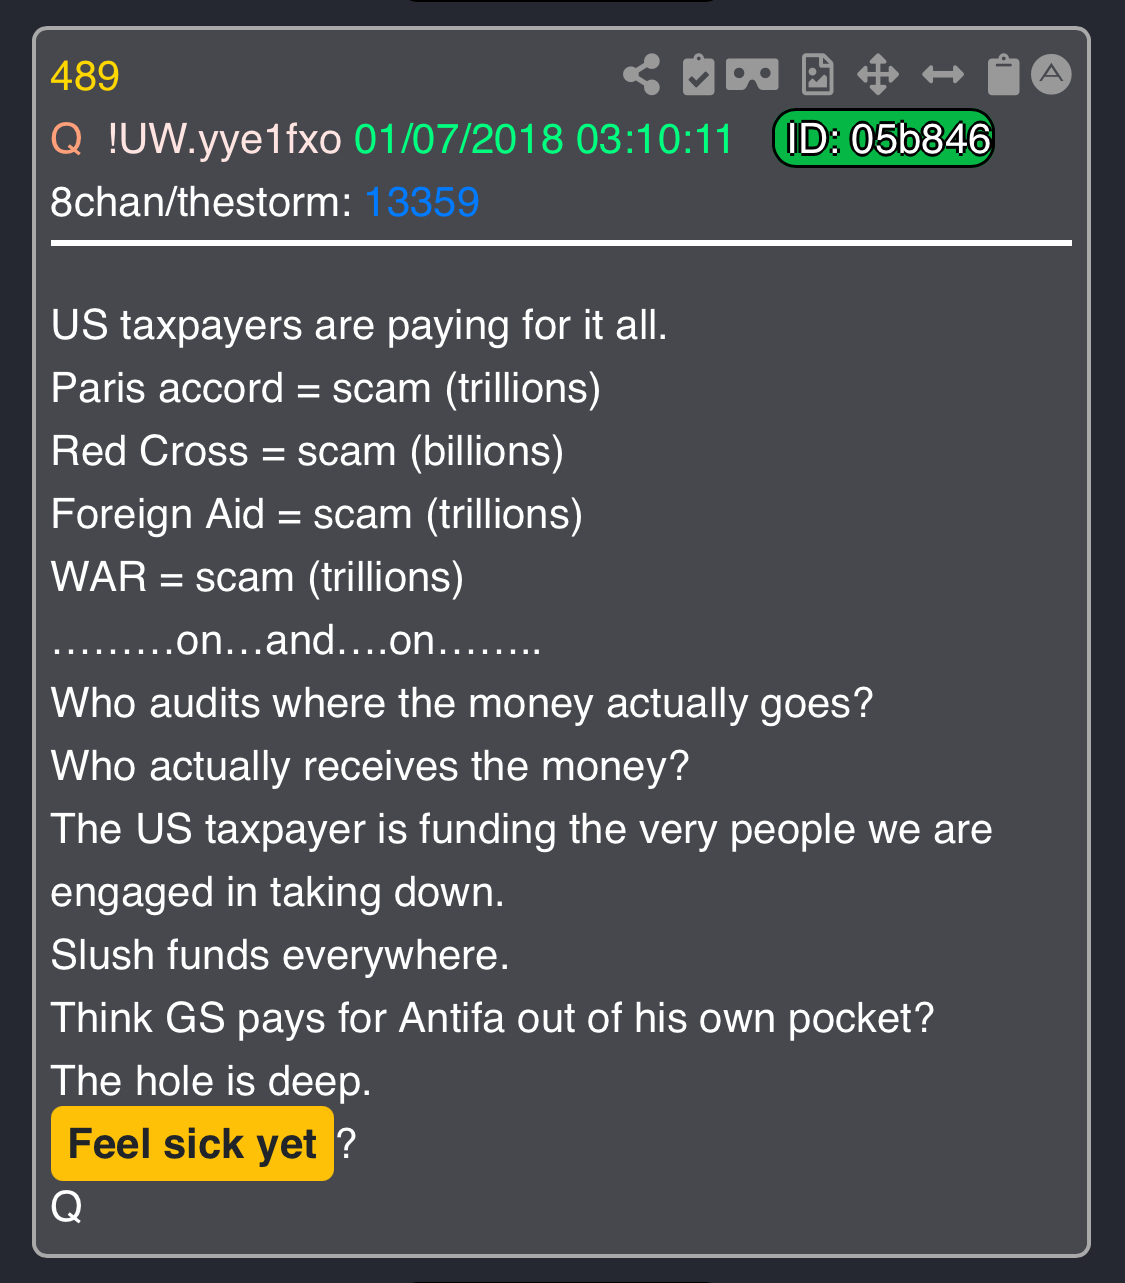Select the highlighted Feel sick yet text

pyautogui.click(x=192, y=1143)
